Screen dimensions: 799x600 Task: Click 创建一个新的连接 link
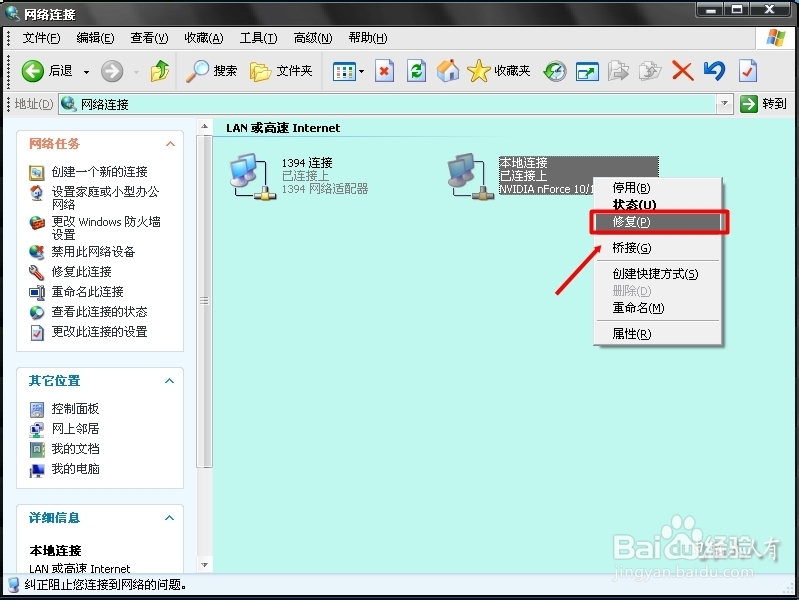pos(99,172)
